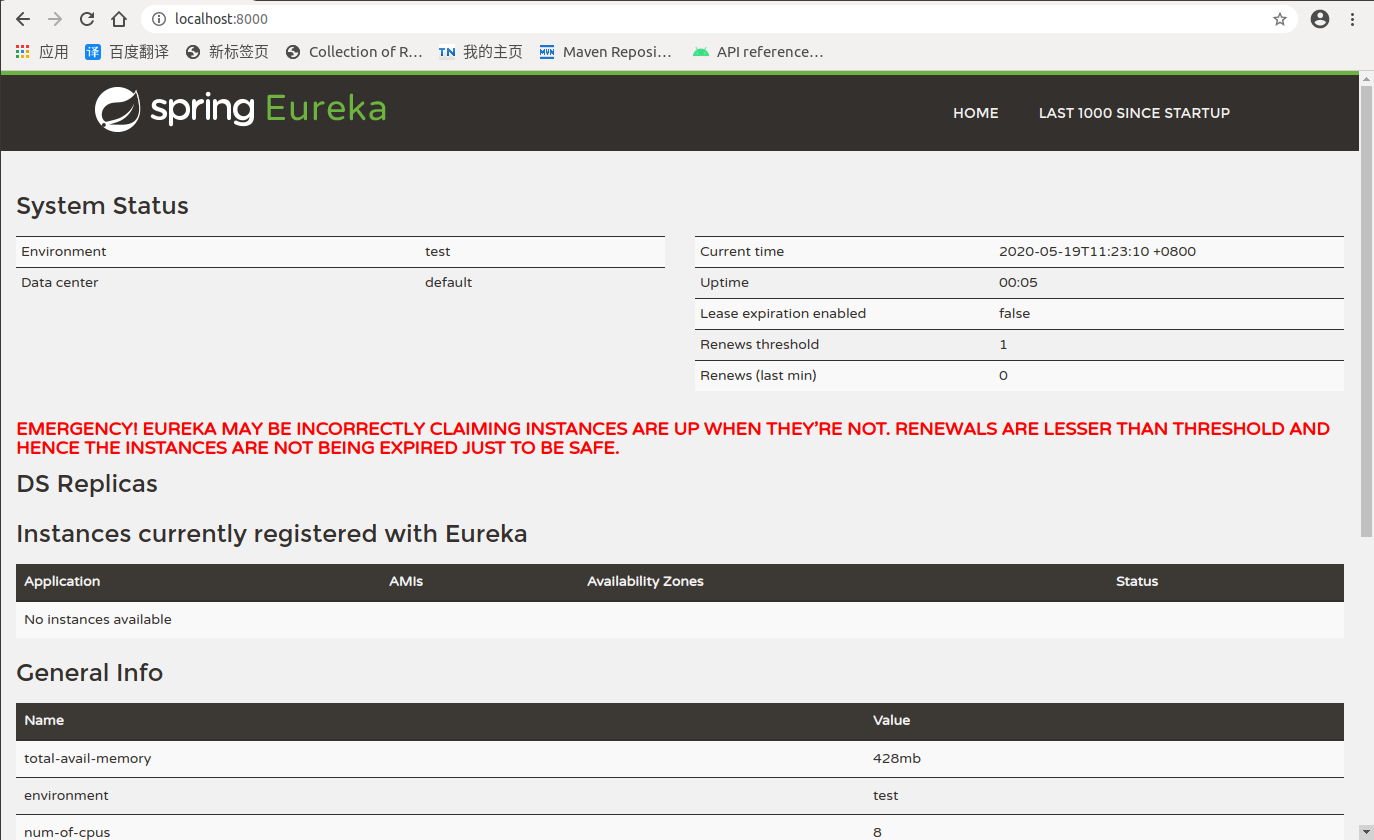The height and width of the screenshot is (840, 1374).
Task: Click the 'No instances available' row
Action: 680,620
